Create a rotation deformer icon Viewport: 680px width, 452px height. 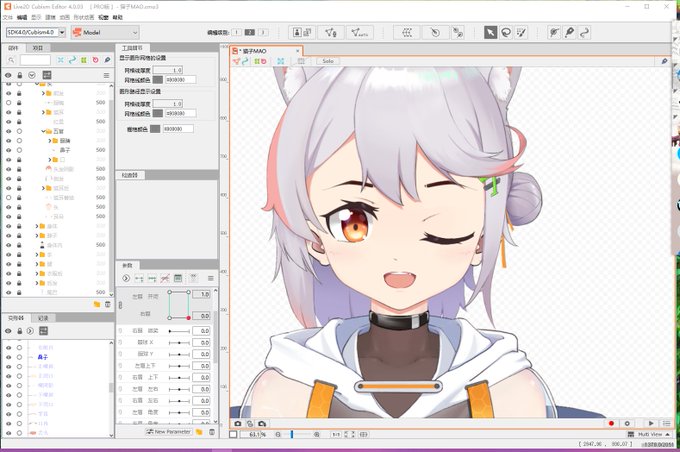click(x=435, y=33)
